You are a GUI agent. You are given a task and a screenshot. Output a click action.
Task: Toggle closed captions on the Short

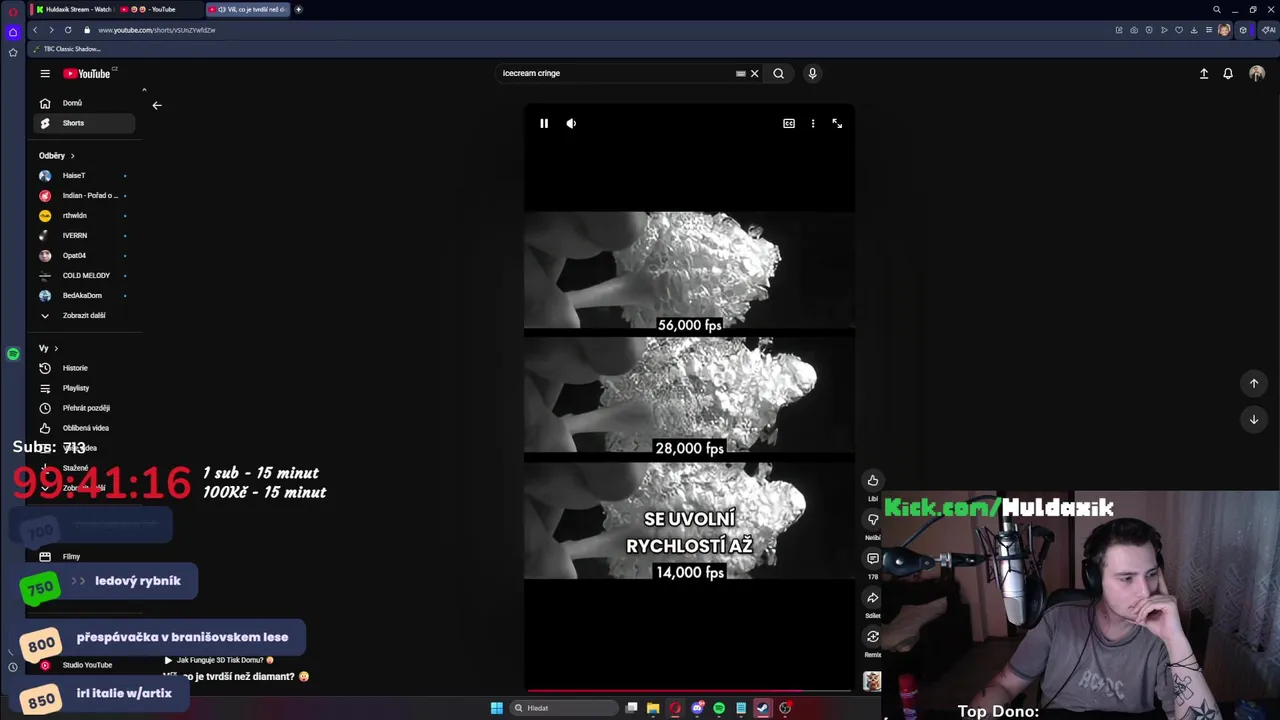pyautogui.click(x=789, y=123)
